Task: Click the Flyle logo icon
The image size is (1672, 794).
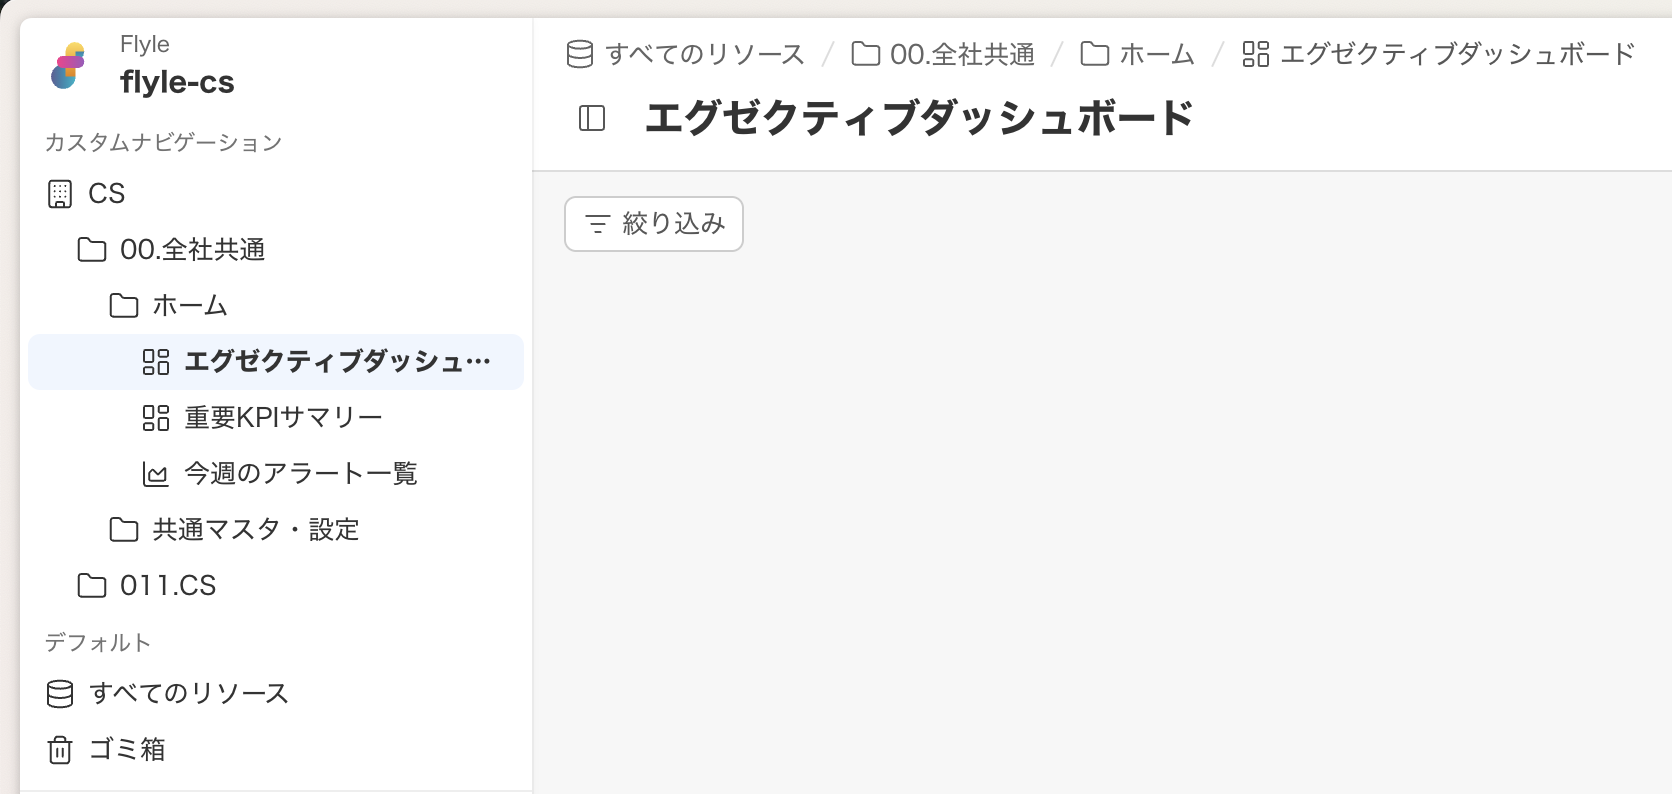Action: pos(68,65)
